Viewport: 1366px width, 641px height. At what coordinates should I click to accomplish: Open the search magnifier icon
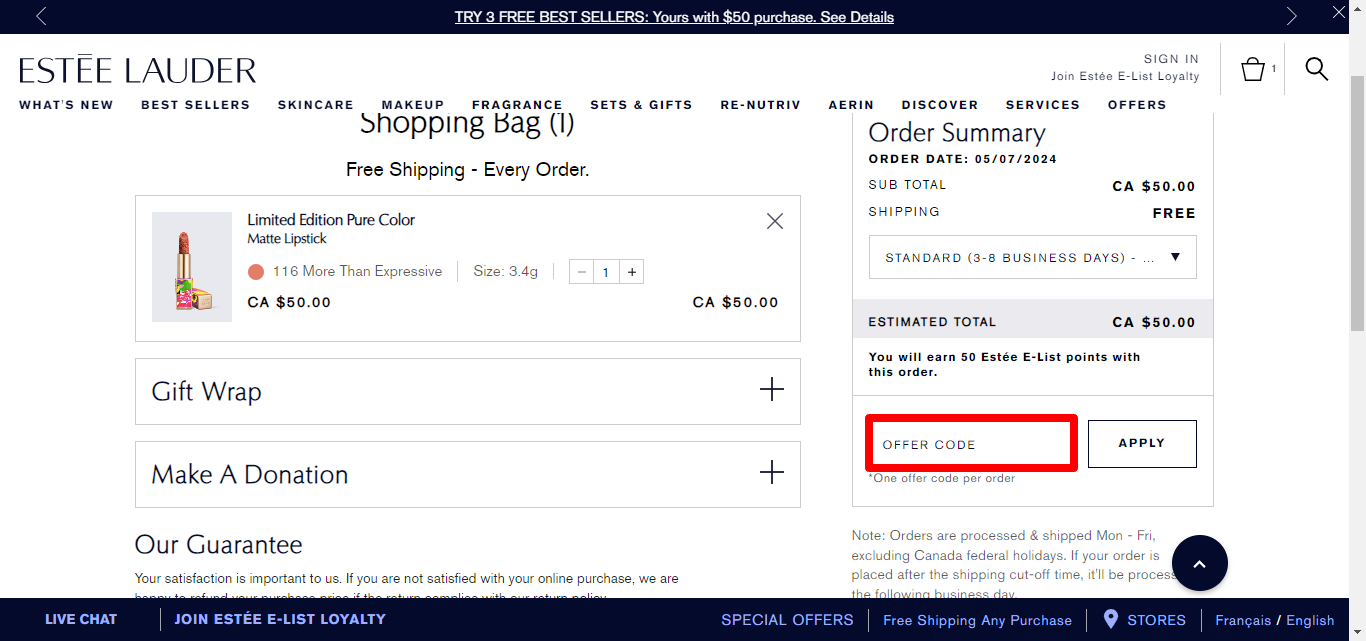[1316, 69]
